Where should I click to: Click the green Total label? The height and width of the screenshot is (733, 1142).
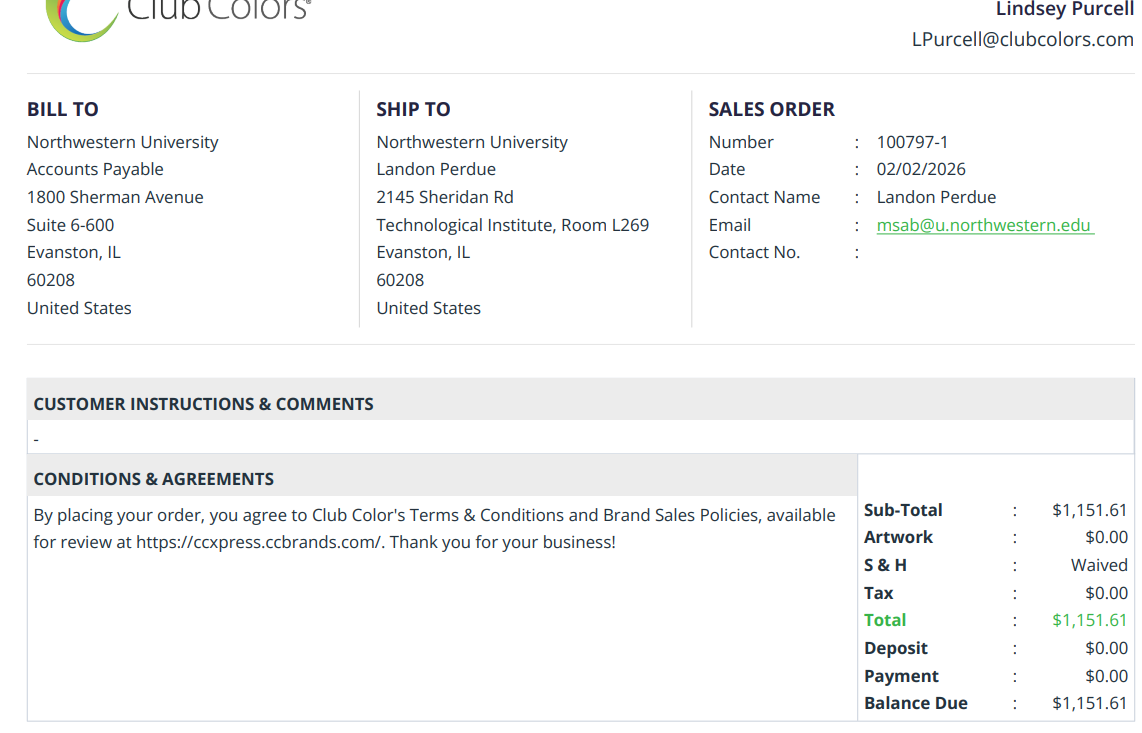click(x=885, y=620)
